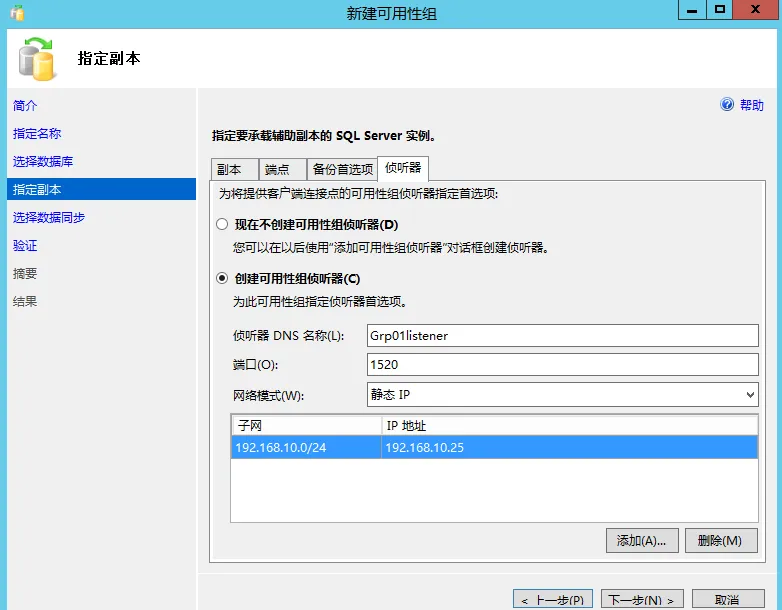
Task: Switch to the 侦听器 tab
Action: pos(403,168)
